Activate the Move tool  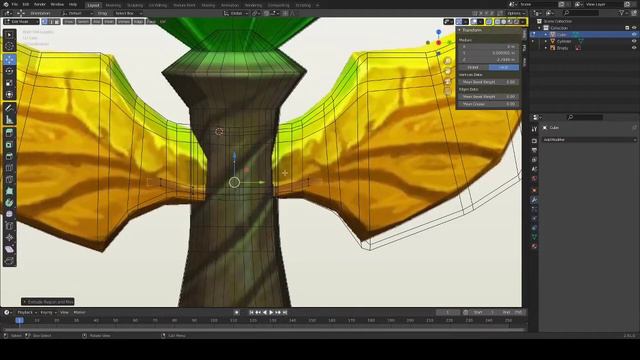[9, 60]
